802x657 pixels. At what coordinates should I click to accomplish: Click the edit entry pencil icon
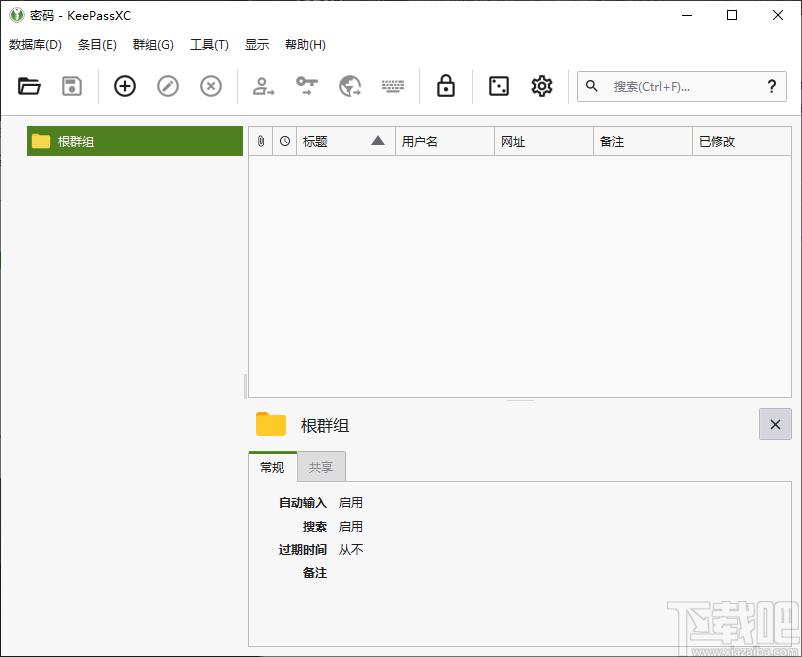coord(168,86)
